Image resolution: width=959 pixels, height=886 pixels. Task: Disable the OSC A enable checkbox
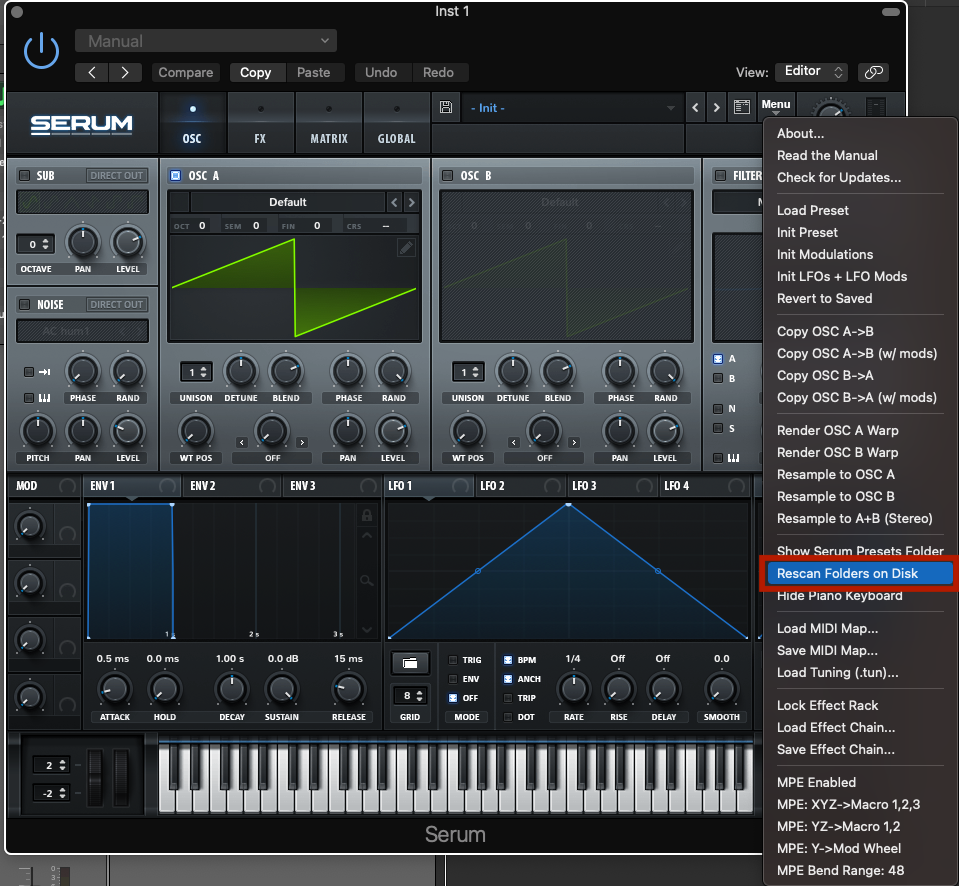point(176,175)
